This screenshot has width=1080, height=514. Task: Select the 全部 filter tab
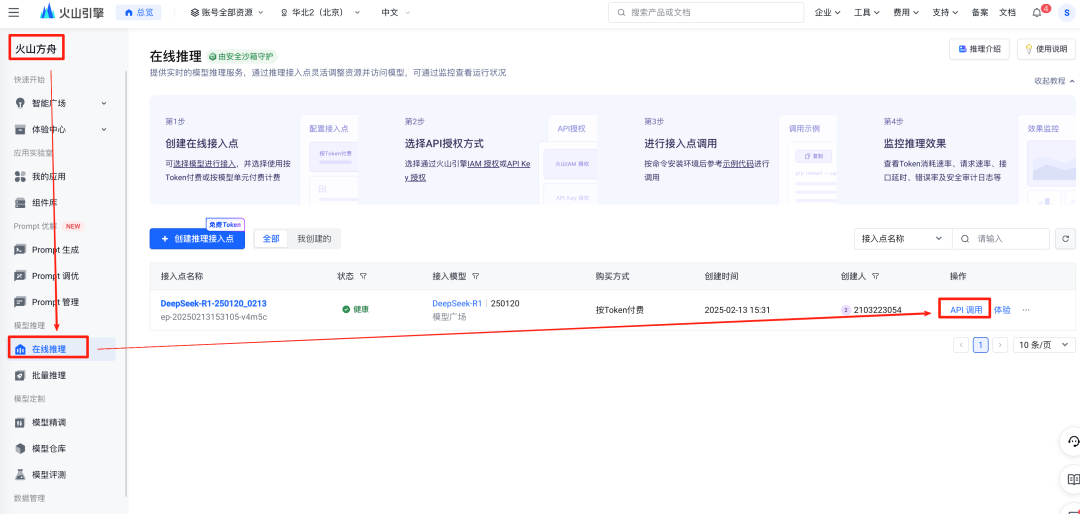click(271, 238)
